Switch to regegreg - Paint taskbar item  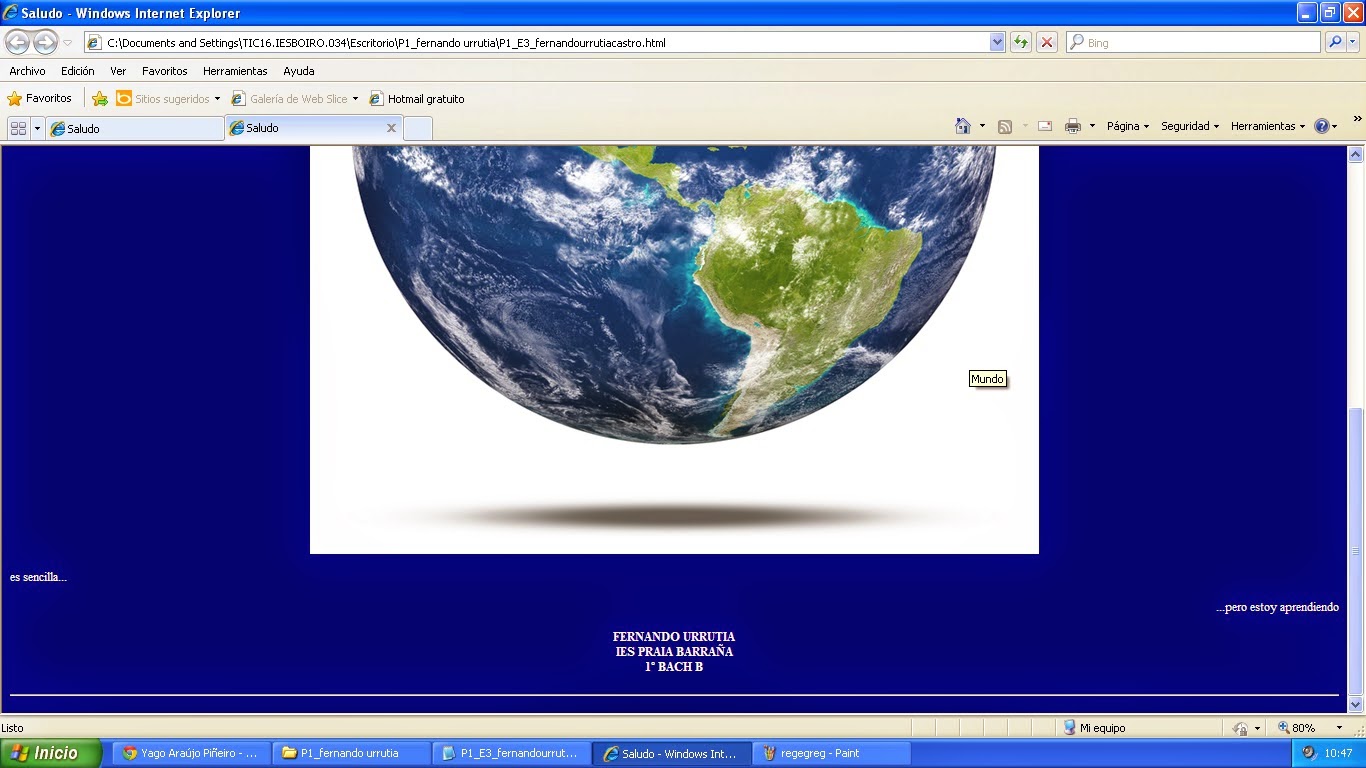pos(831,753)
